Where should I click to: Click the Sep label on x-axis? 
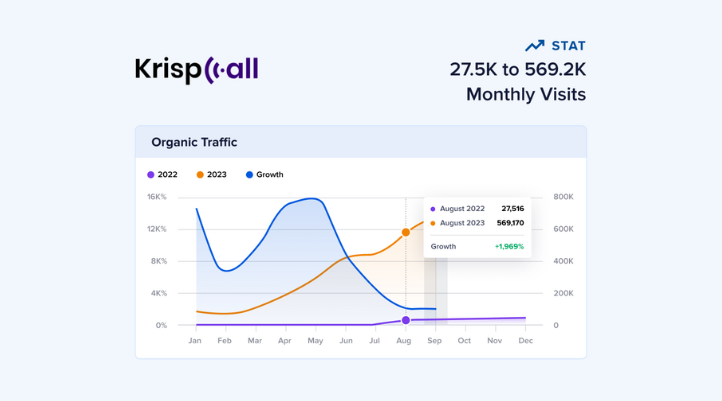[435, 341]
